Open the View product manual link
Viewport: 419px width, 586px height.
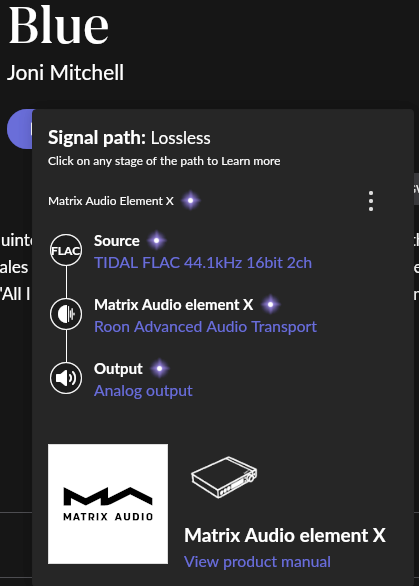pos(258,562)
